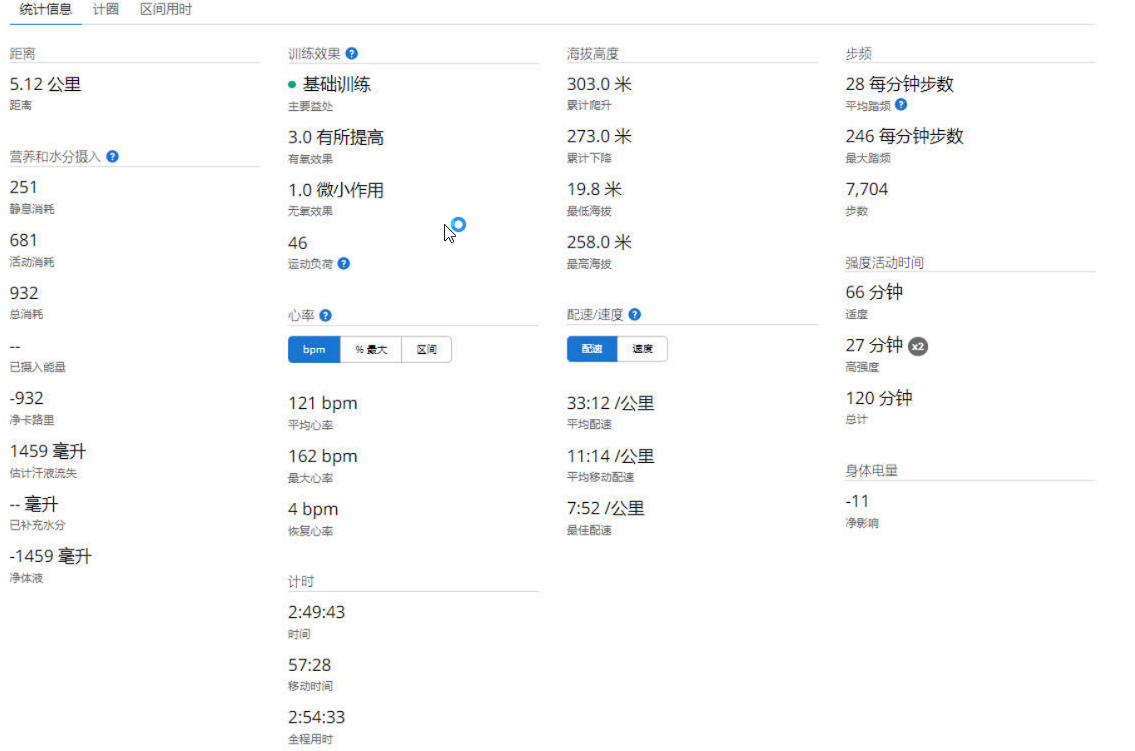Switch heart rate display to 区间 button
This screenshot has width=1135, height=751.
[426, 350]
